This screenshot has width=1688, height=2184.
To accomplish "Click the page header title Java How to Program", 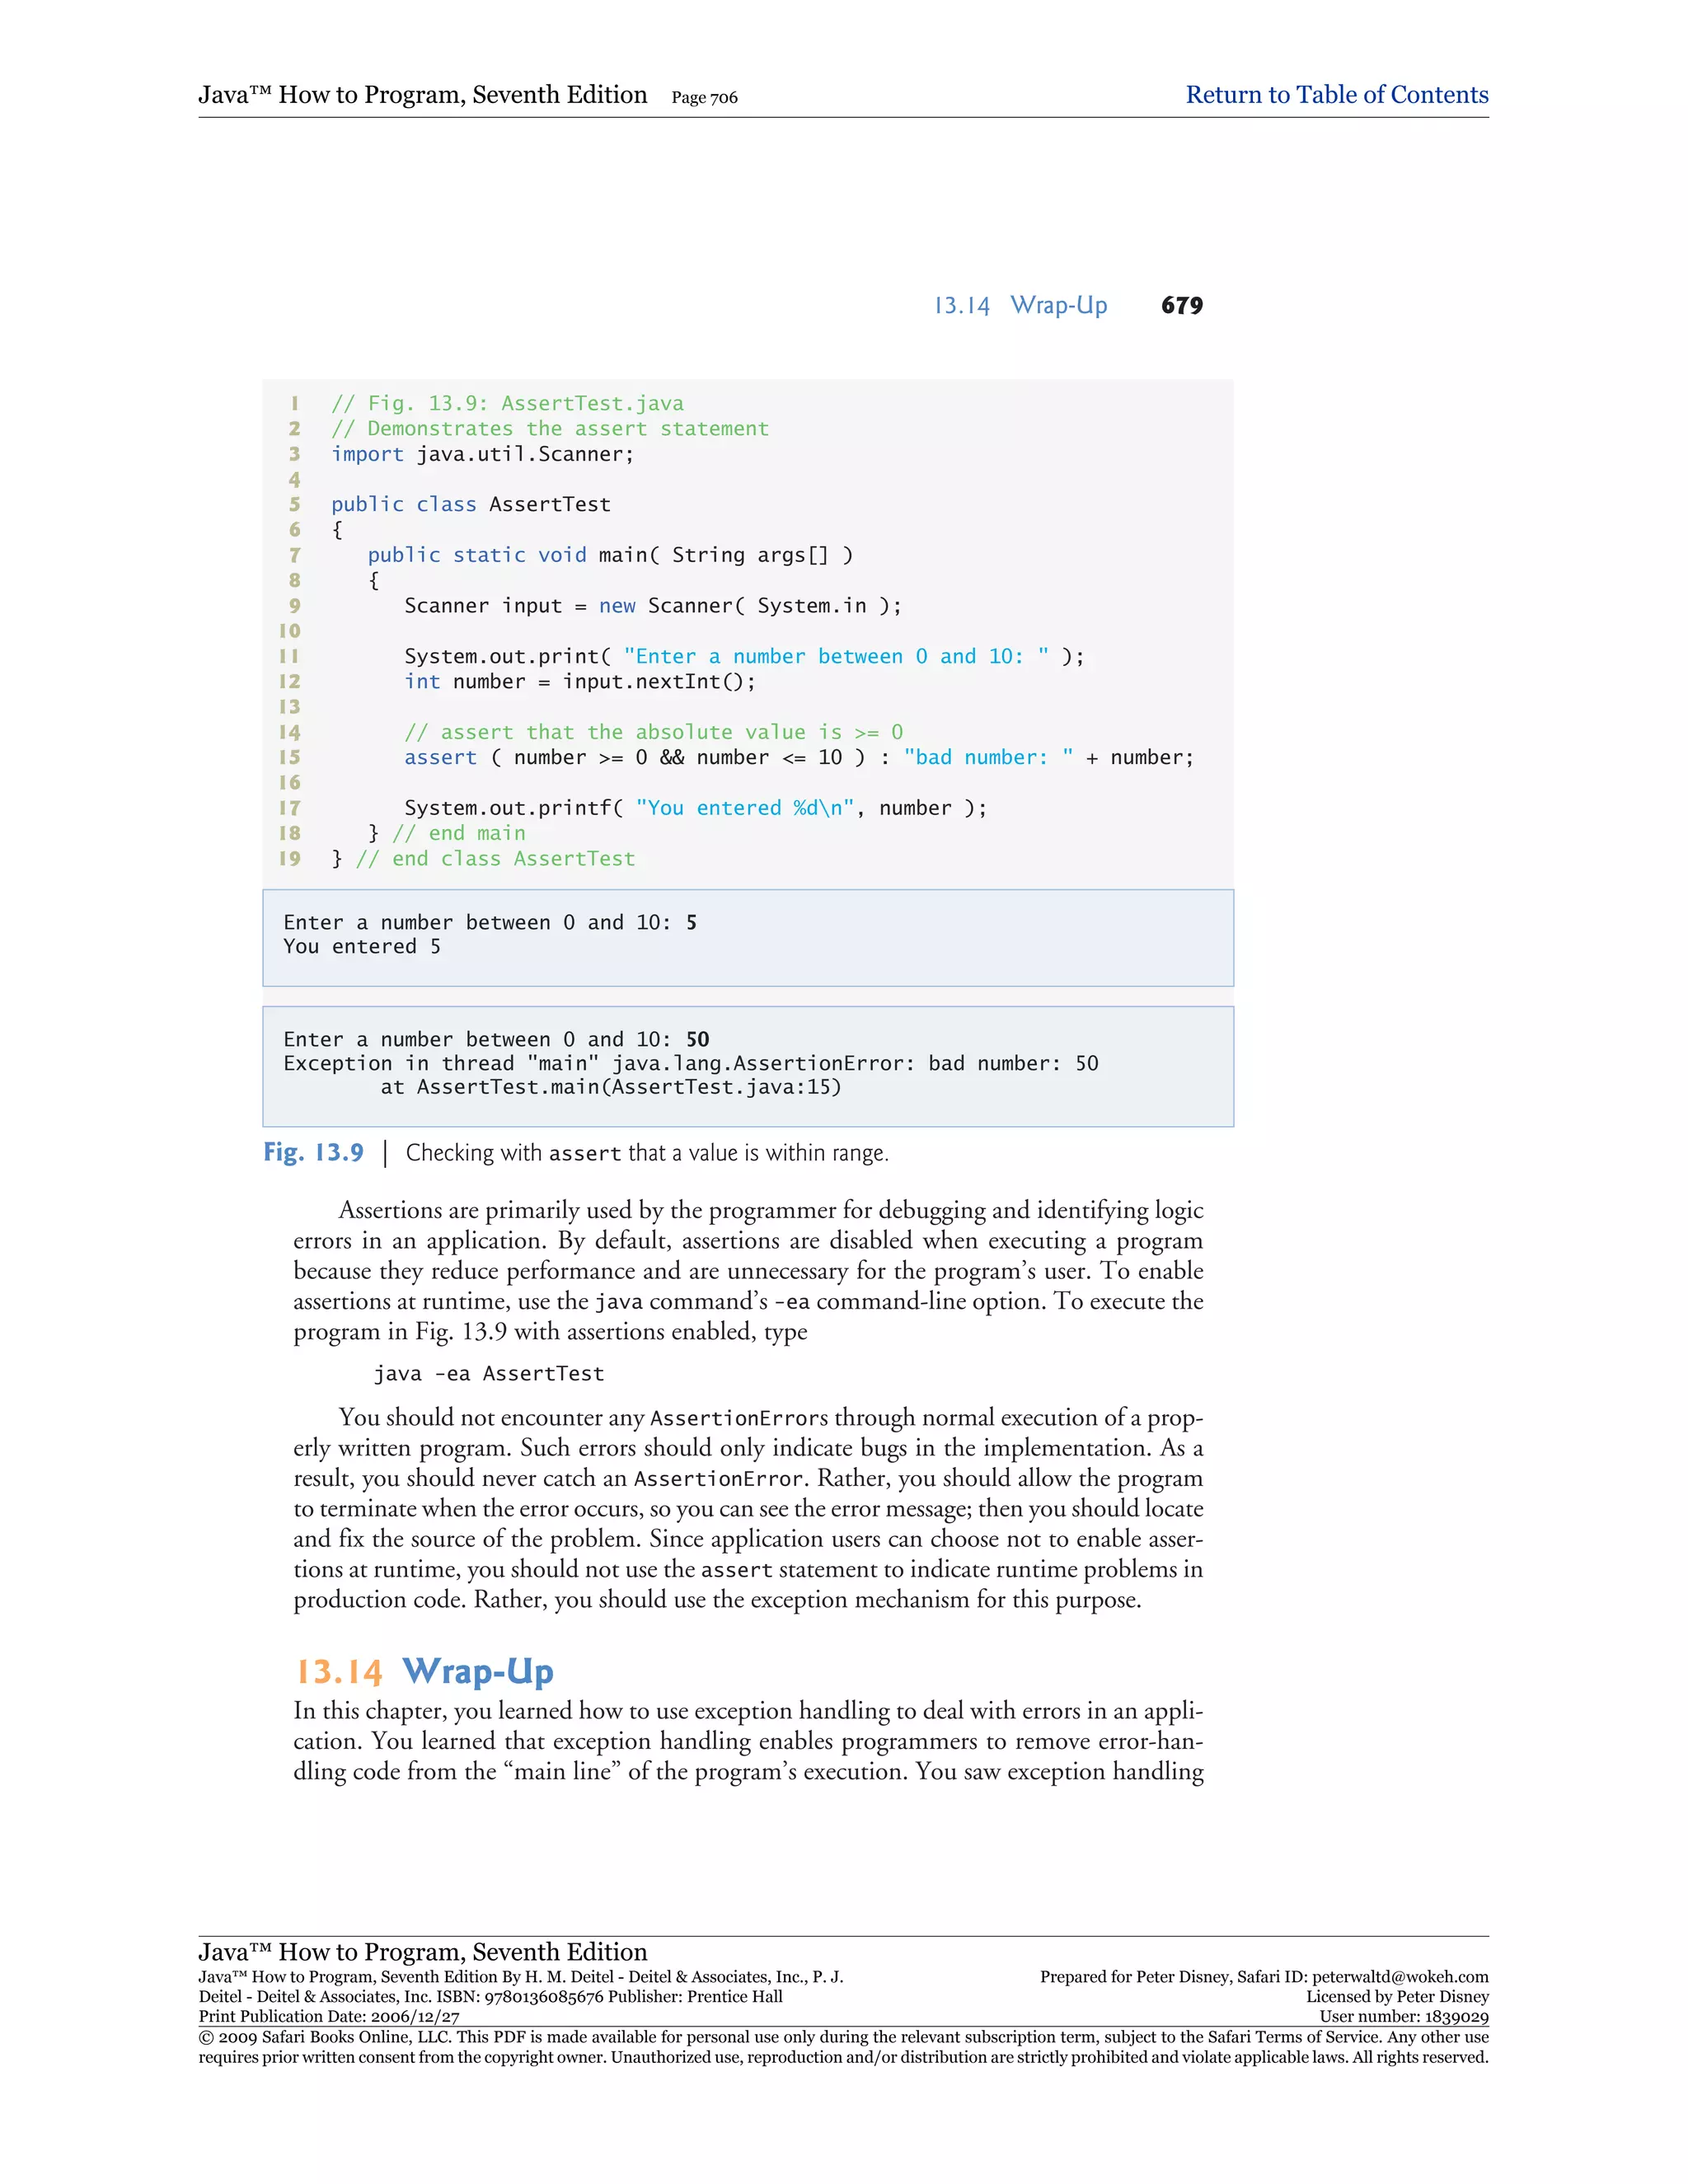I will 422,95.
